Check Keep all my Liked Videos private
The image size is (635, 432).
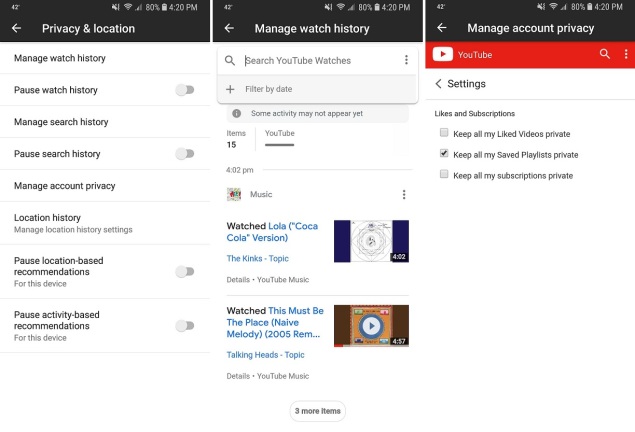[444, 132]
